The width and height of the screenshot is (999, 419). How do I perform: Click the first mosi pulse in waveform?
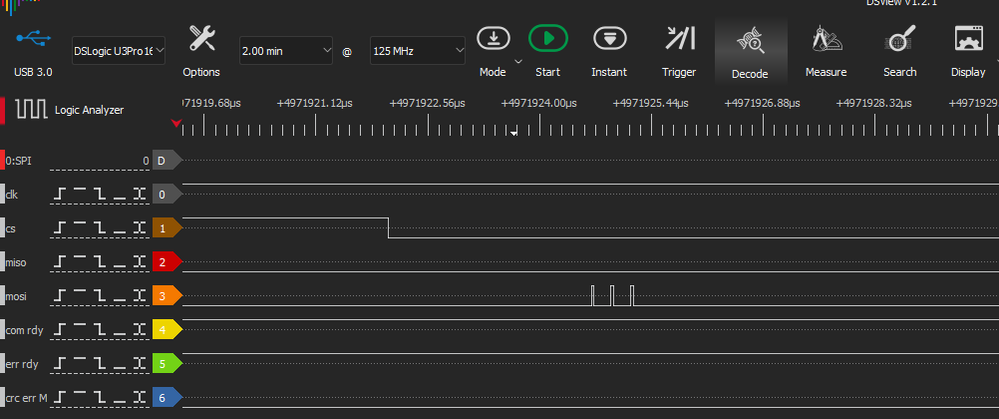pyautogui.click(x=593, y=296)
